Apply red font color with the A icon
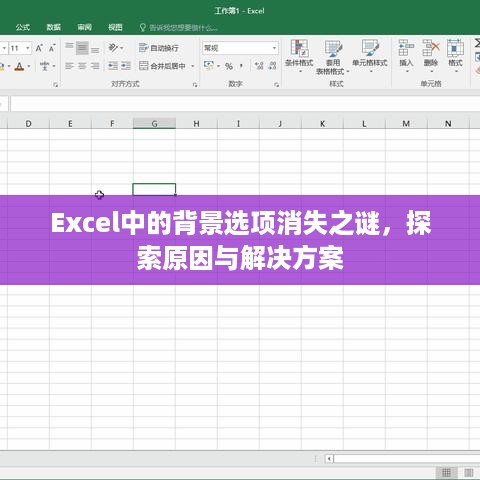The image size is (480, 480). [x=19, y=66]
